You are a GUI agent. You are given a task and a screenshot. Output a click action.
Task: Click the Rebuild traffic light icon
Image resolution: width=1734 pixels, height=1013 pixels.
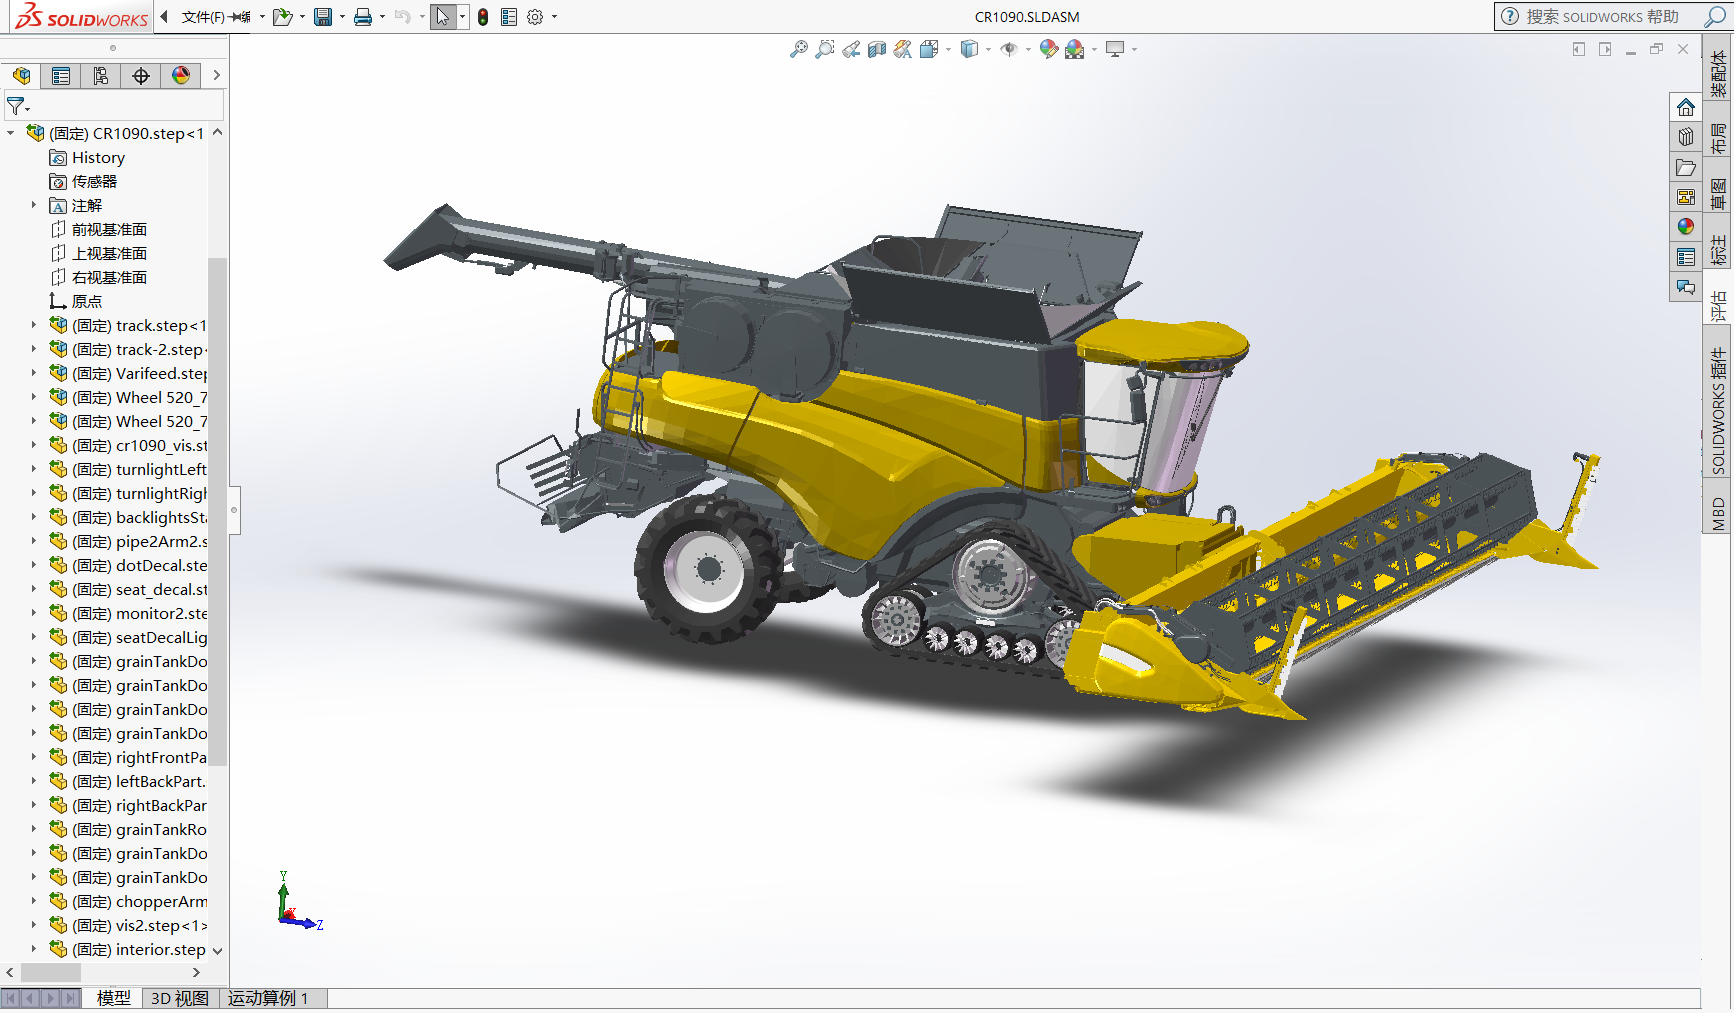pos(483,17)
